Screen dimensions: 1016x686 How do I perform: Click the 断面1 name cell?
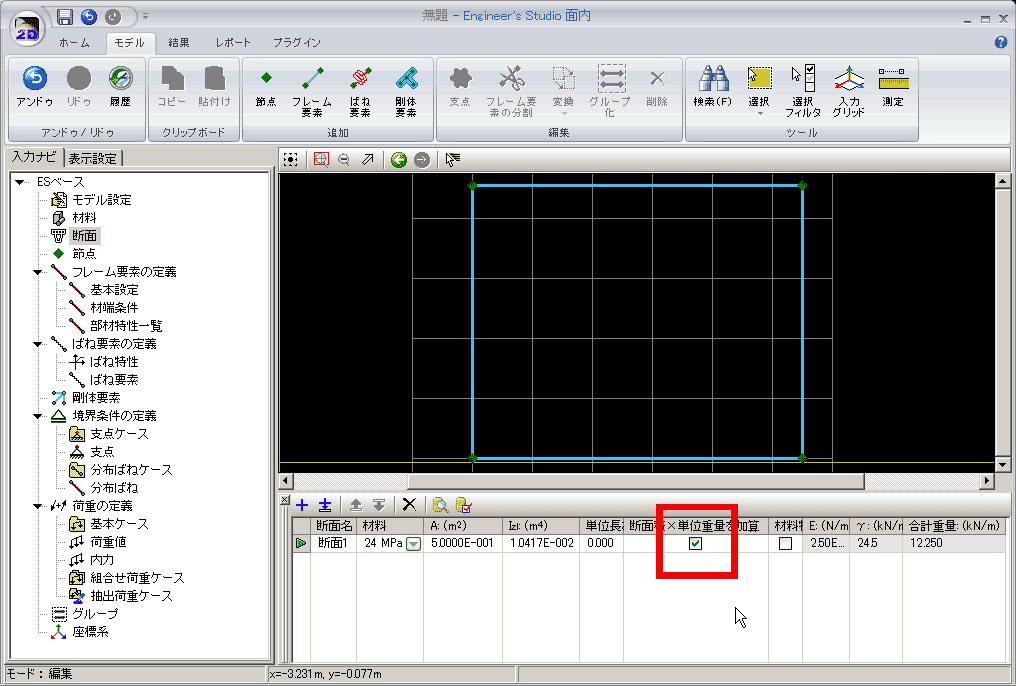[x=333, y=543]
